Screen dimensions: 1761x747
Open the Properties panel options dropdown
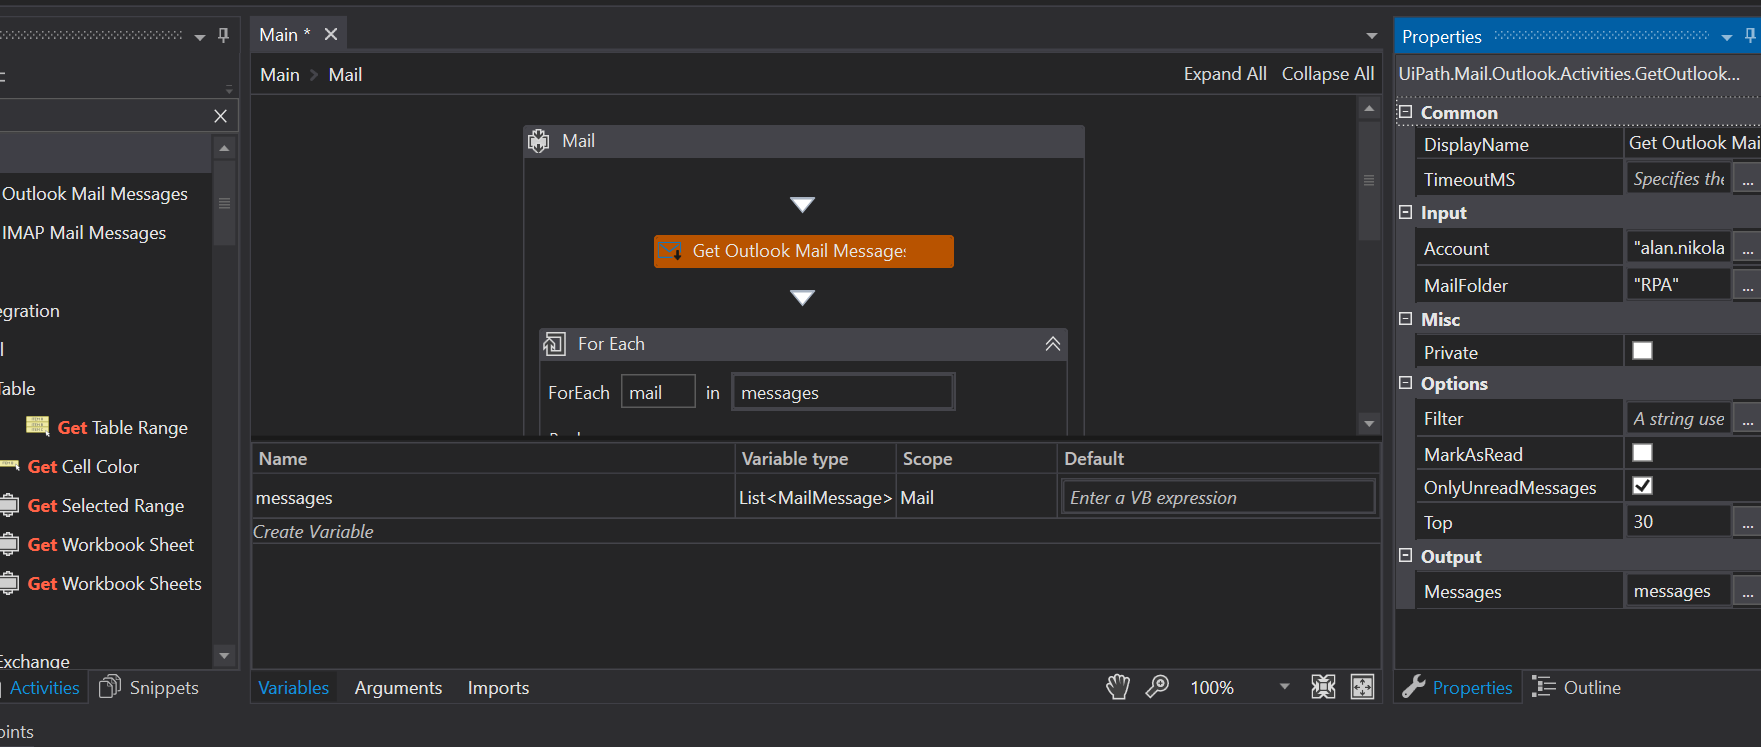coord(1727,37)
